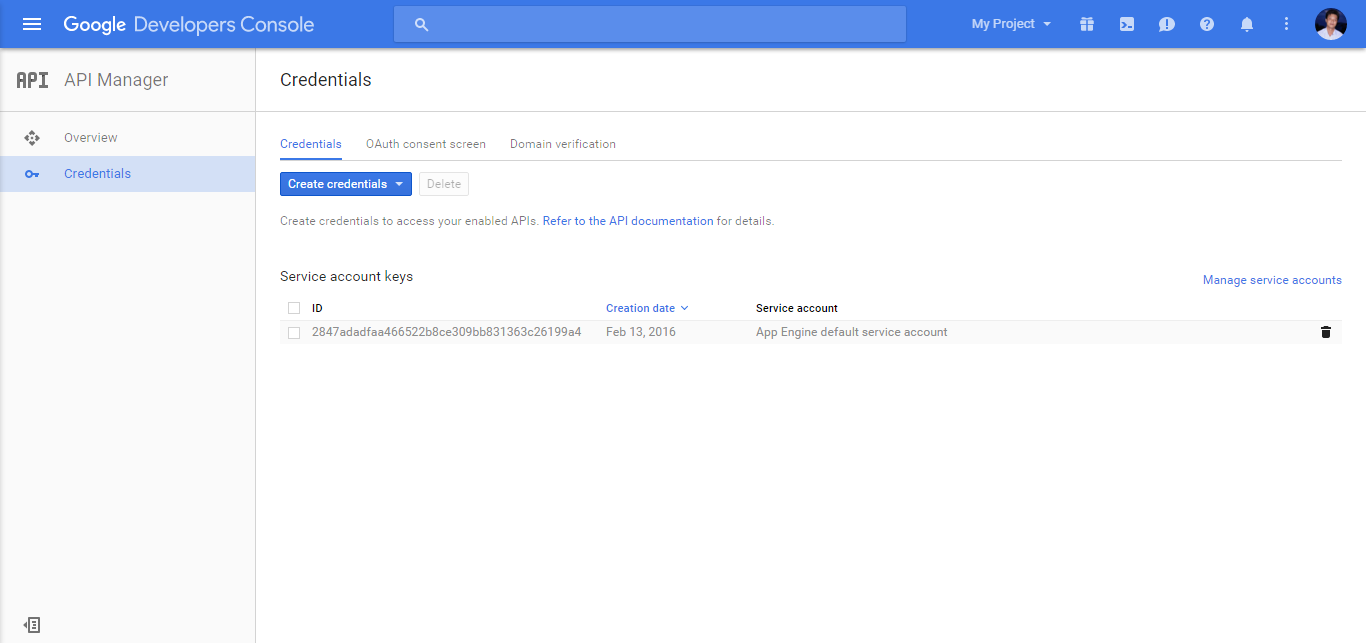Click the Feb 13, 2016 date cell
Image resolution: width=1366 pixels, height=643 pixels.
tap(641, 332)
